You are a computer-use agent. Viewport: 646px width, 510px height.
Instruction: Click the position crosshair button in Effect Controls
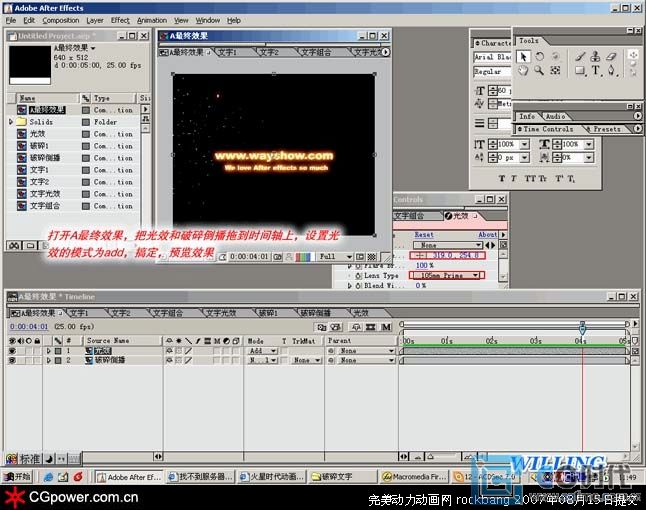[x=419, y=255]
